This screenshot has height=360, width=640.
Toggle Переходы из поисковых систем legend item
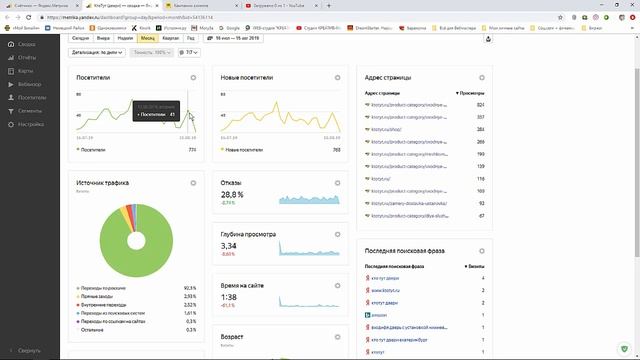click(x=111, y=313)
